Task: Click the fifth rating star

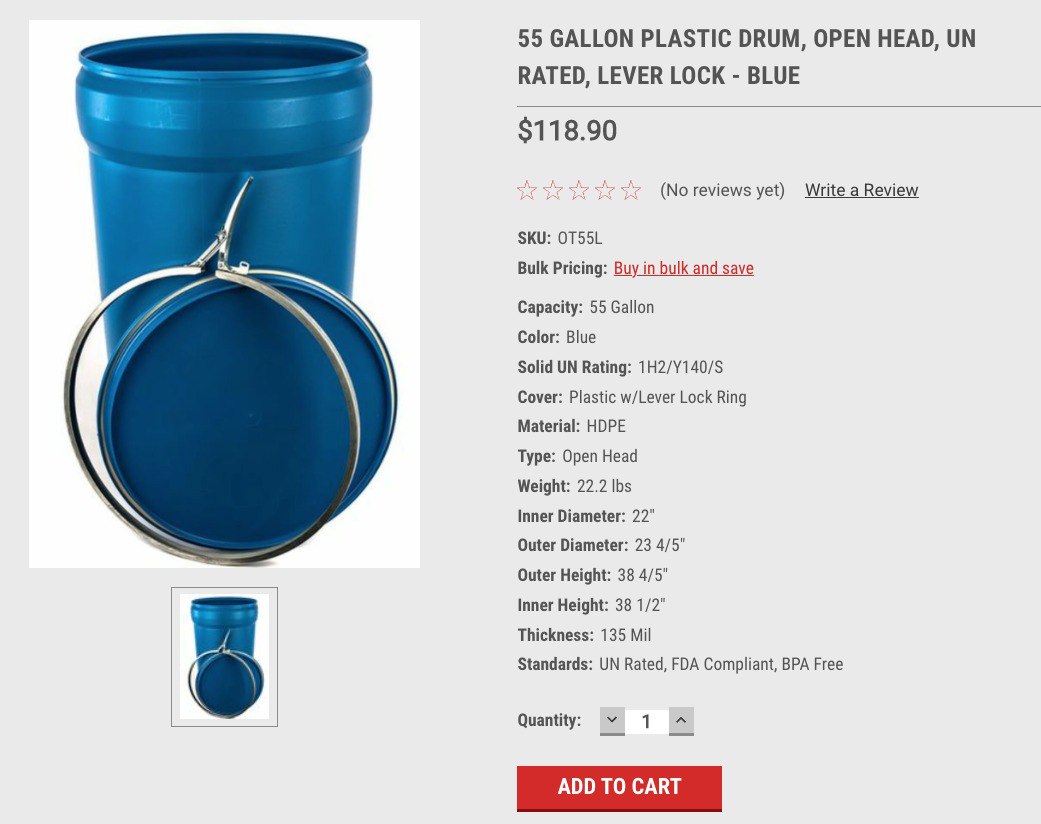Action: (x=631, y=191)
